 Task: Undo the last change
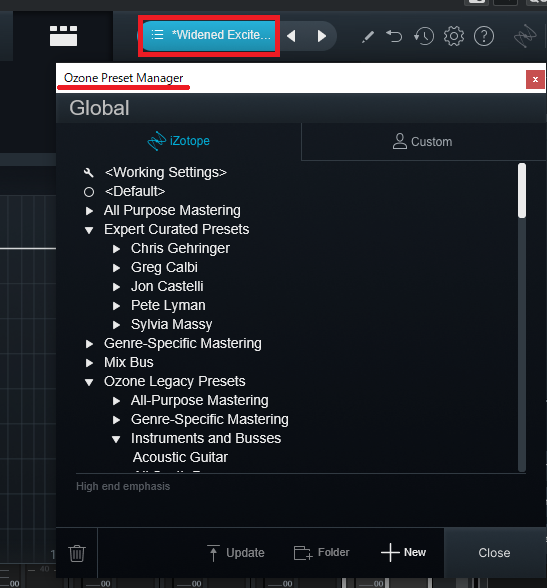(x=394, y=36)
